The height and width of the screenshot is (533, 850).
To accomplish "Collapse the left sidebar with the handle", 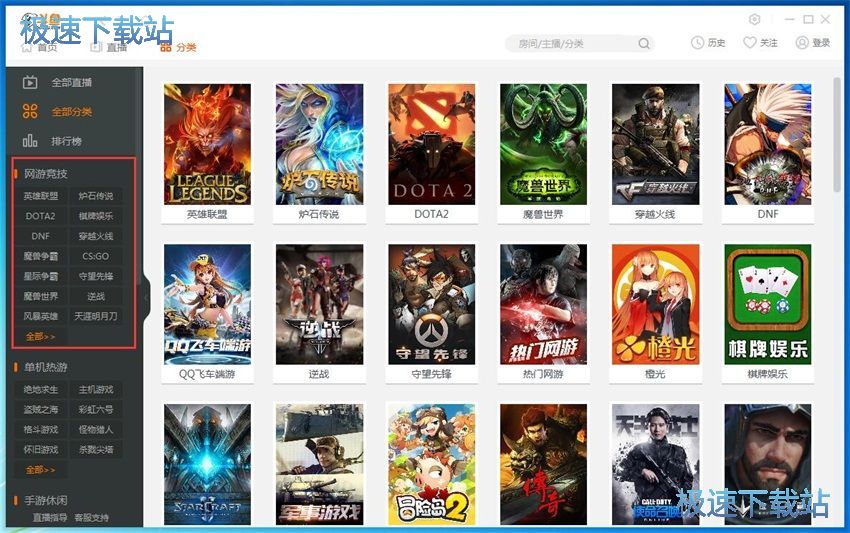I will click(x=146, y=298).
